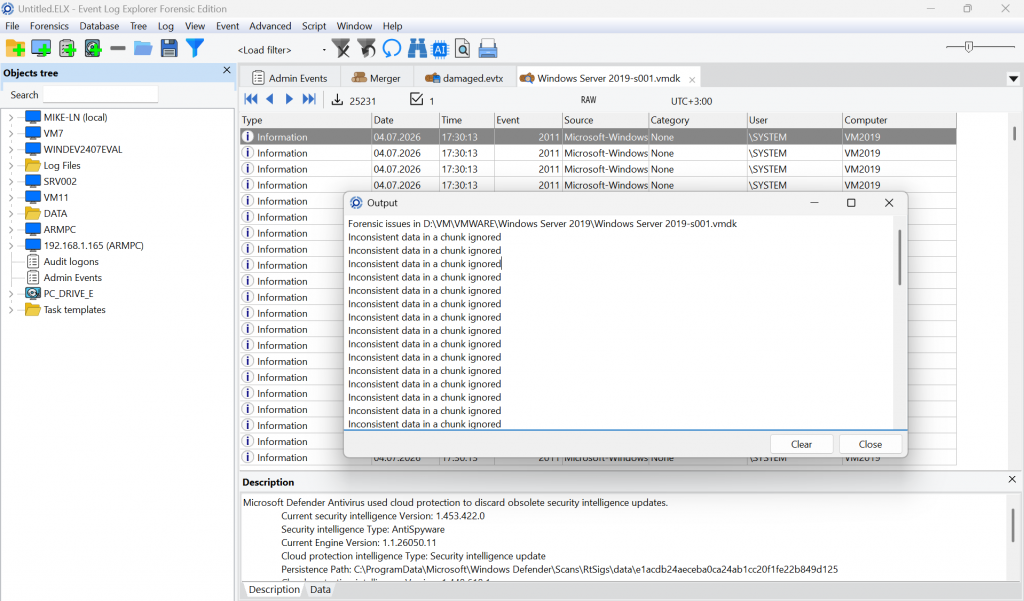Expand the VM7 tree node
The image size is (1024, 601).
click(x=10, y=133)
